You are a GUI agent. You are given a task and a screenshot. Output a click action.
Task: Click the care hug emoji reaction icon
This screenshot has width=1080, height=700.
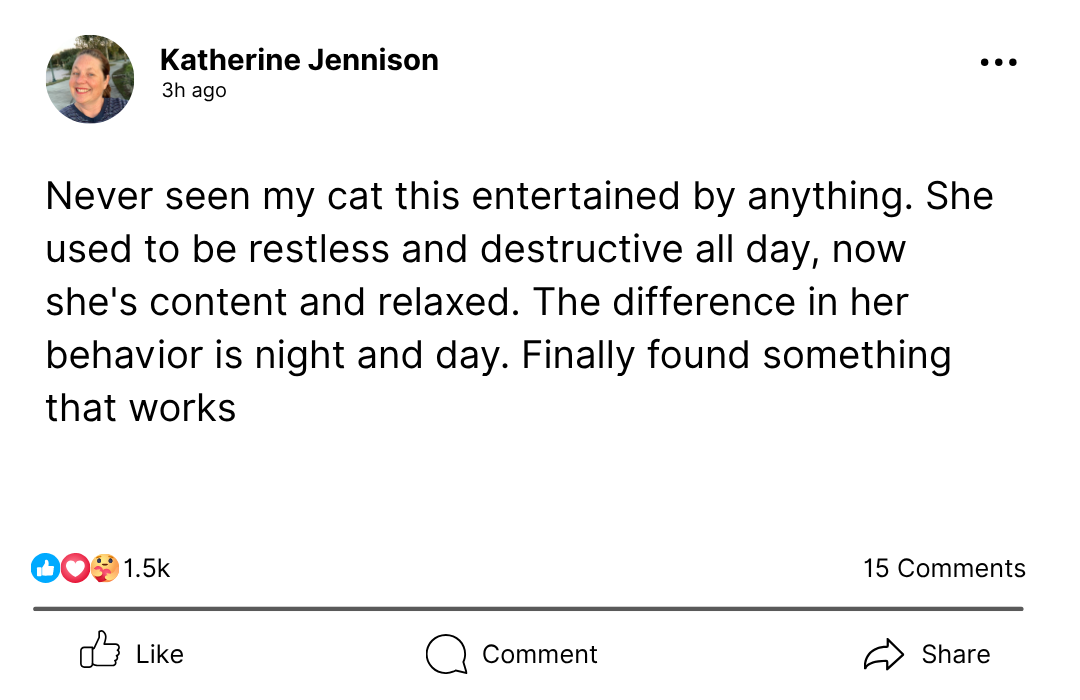104,569
